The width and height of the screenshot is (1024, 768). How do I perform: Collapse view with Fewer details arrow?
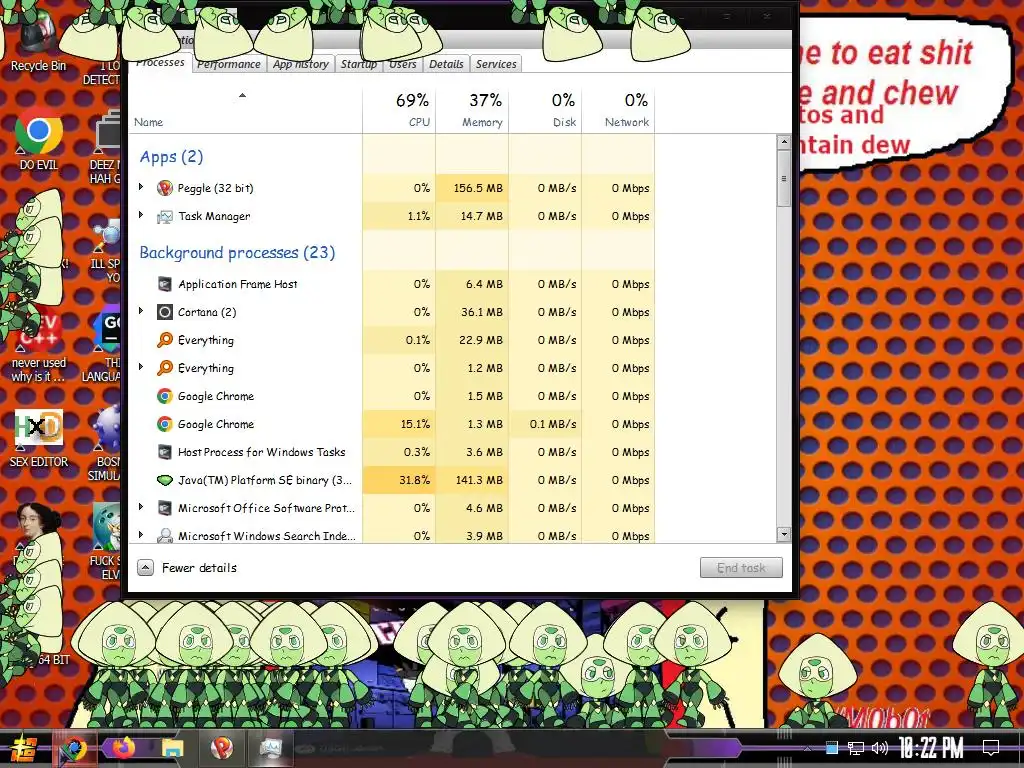(146, 568)
